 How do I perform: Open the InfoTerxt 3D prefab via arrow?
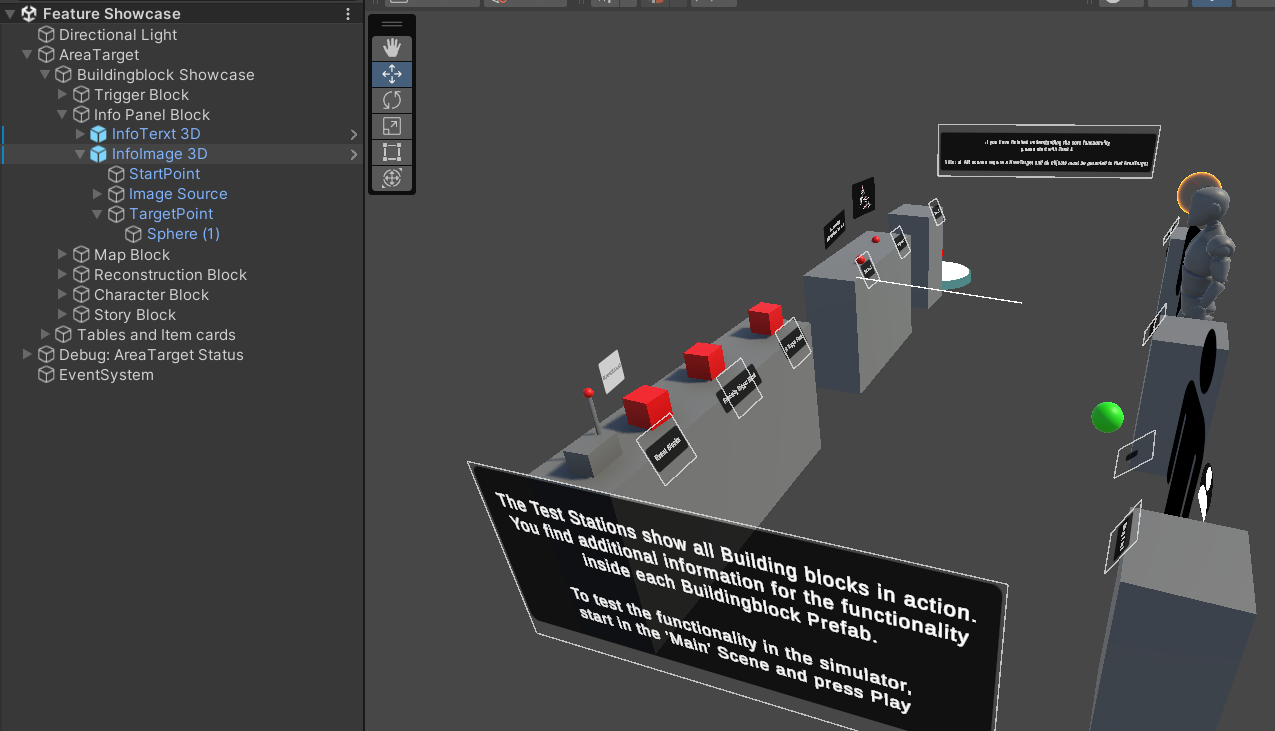pos(353,134)
